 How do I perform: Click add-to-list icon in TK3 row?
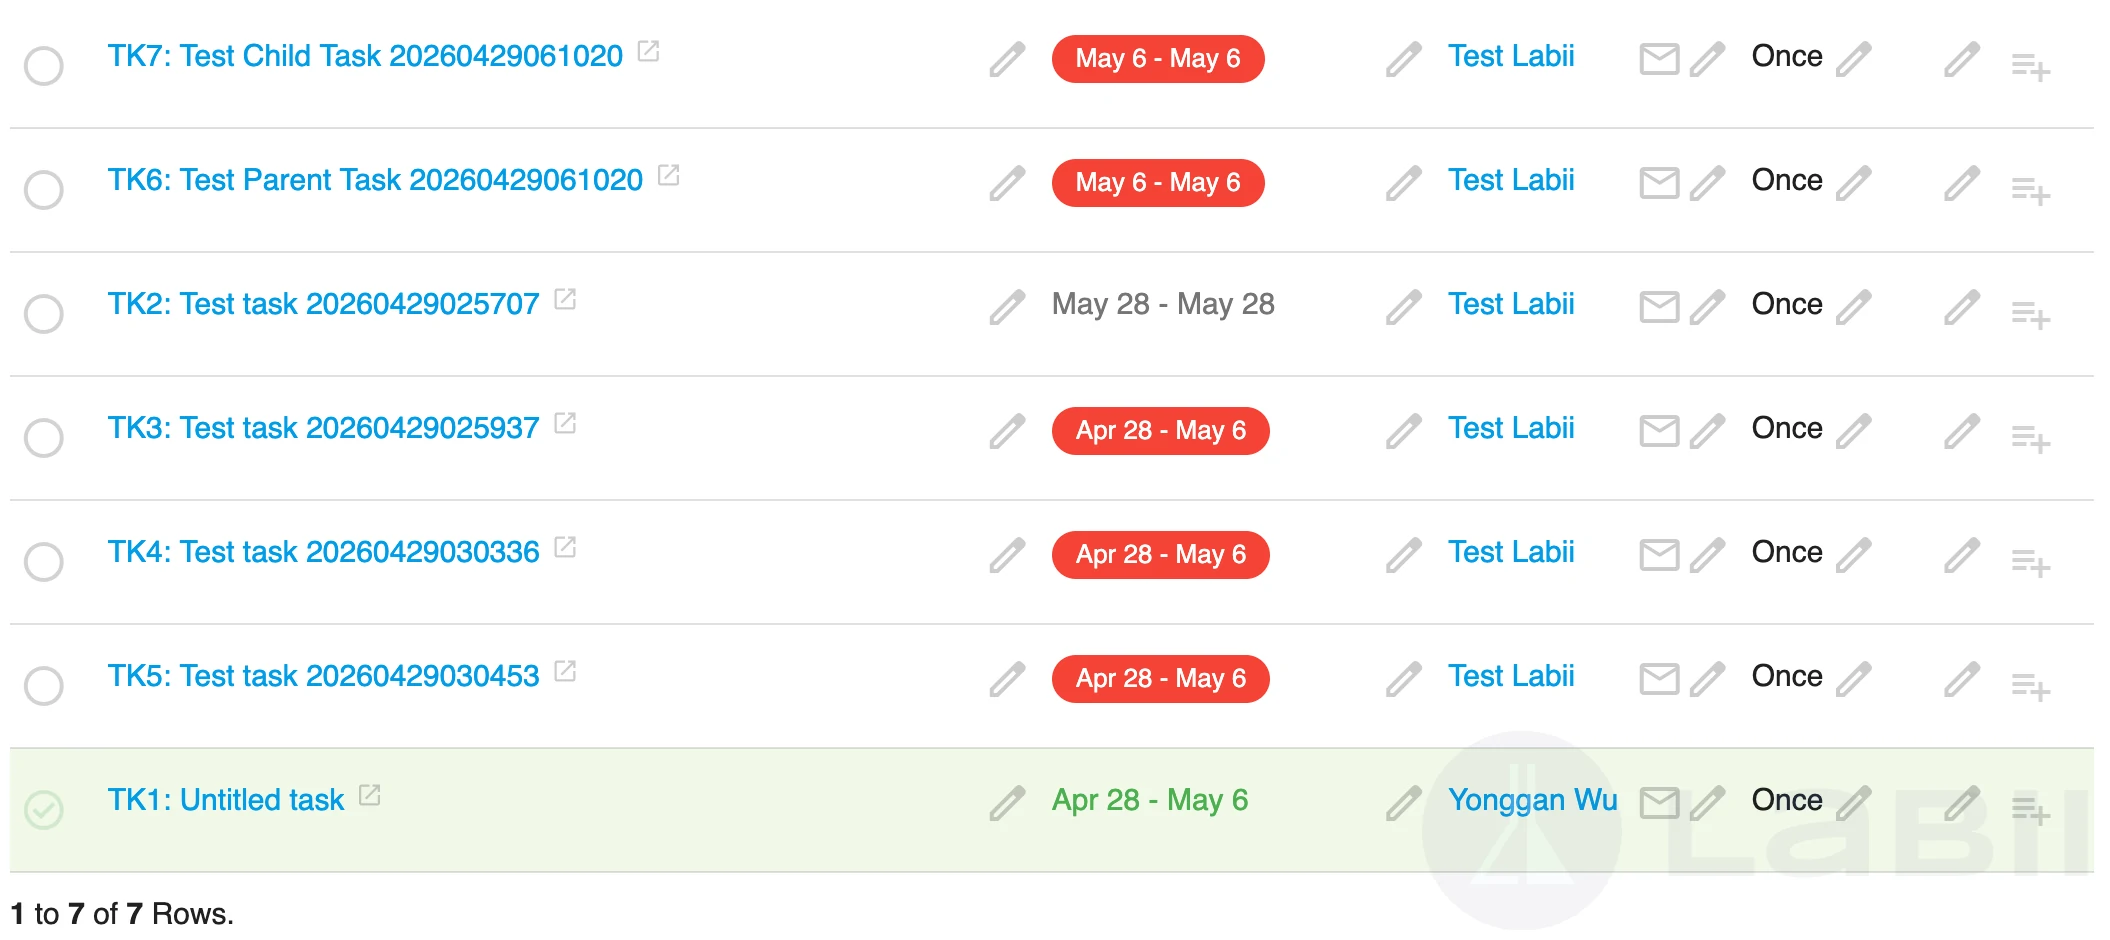[x=2031, y=439]
